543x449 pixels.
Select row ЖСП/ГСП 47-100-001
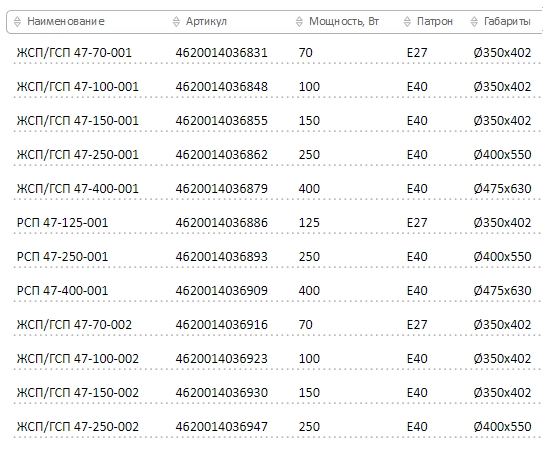tap(277, 87)
